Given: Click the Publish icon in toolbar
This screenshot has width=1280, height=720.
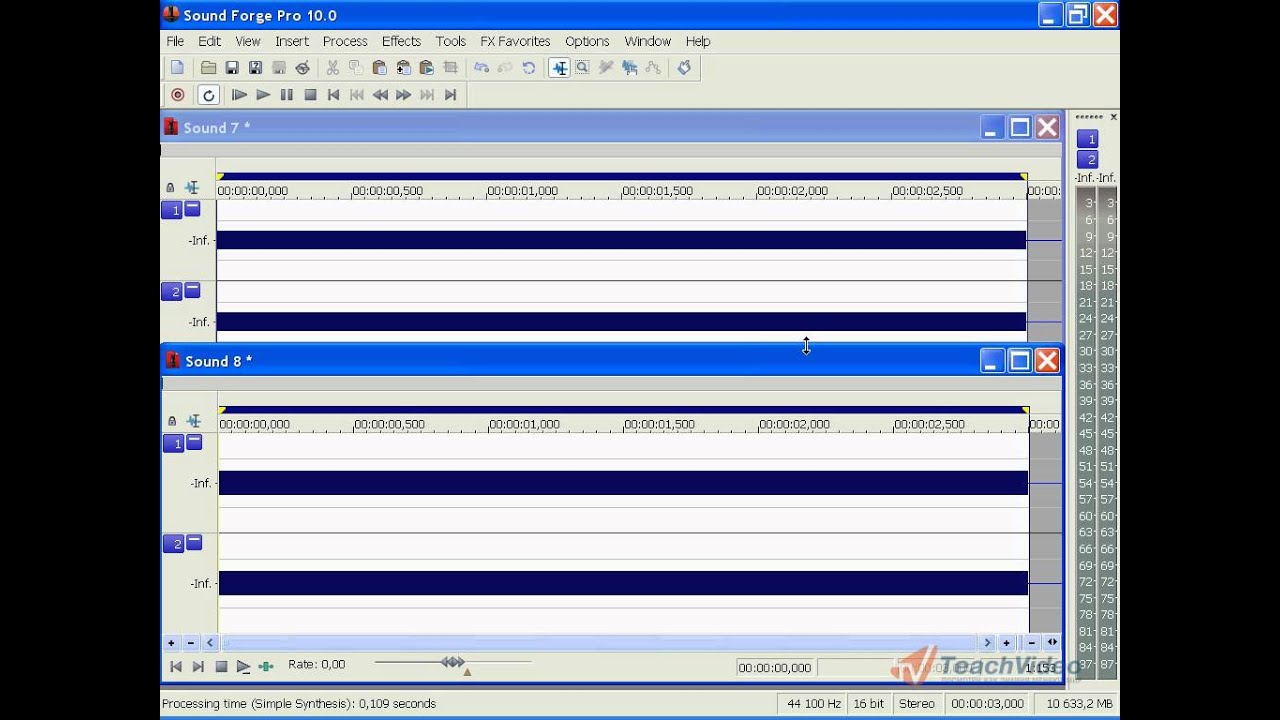Looking at the screenshot, I should point(302,68).
